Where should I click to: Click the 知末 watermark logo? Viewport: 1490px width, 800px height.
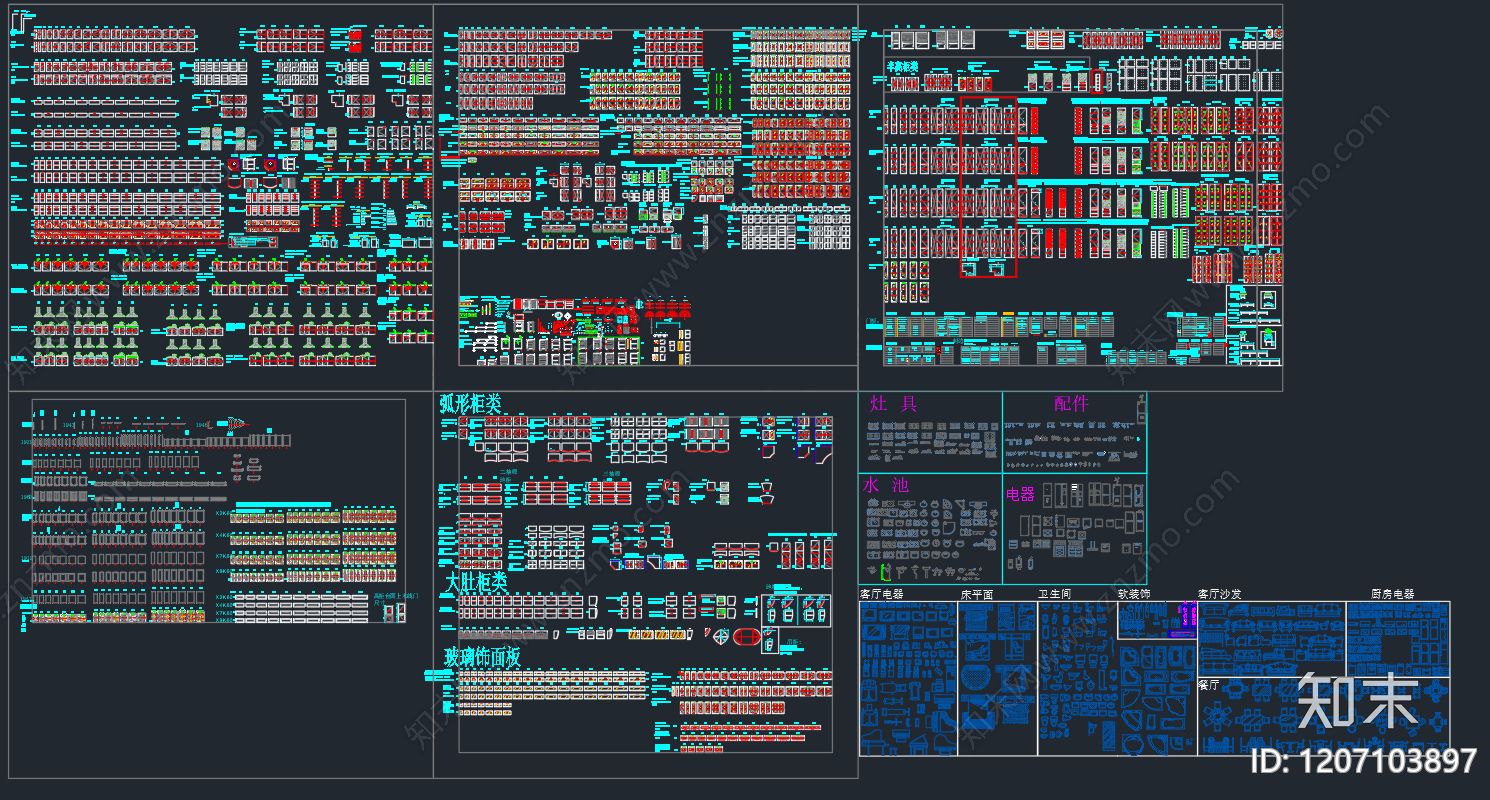click(1357, 701)
